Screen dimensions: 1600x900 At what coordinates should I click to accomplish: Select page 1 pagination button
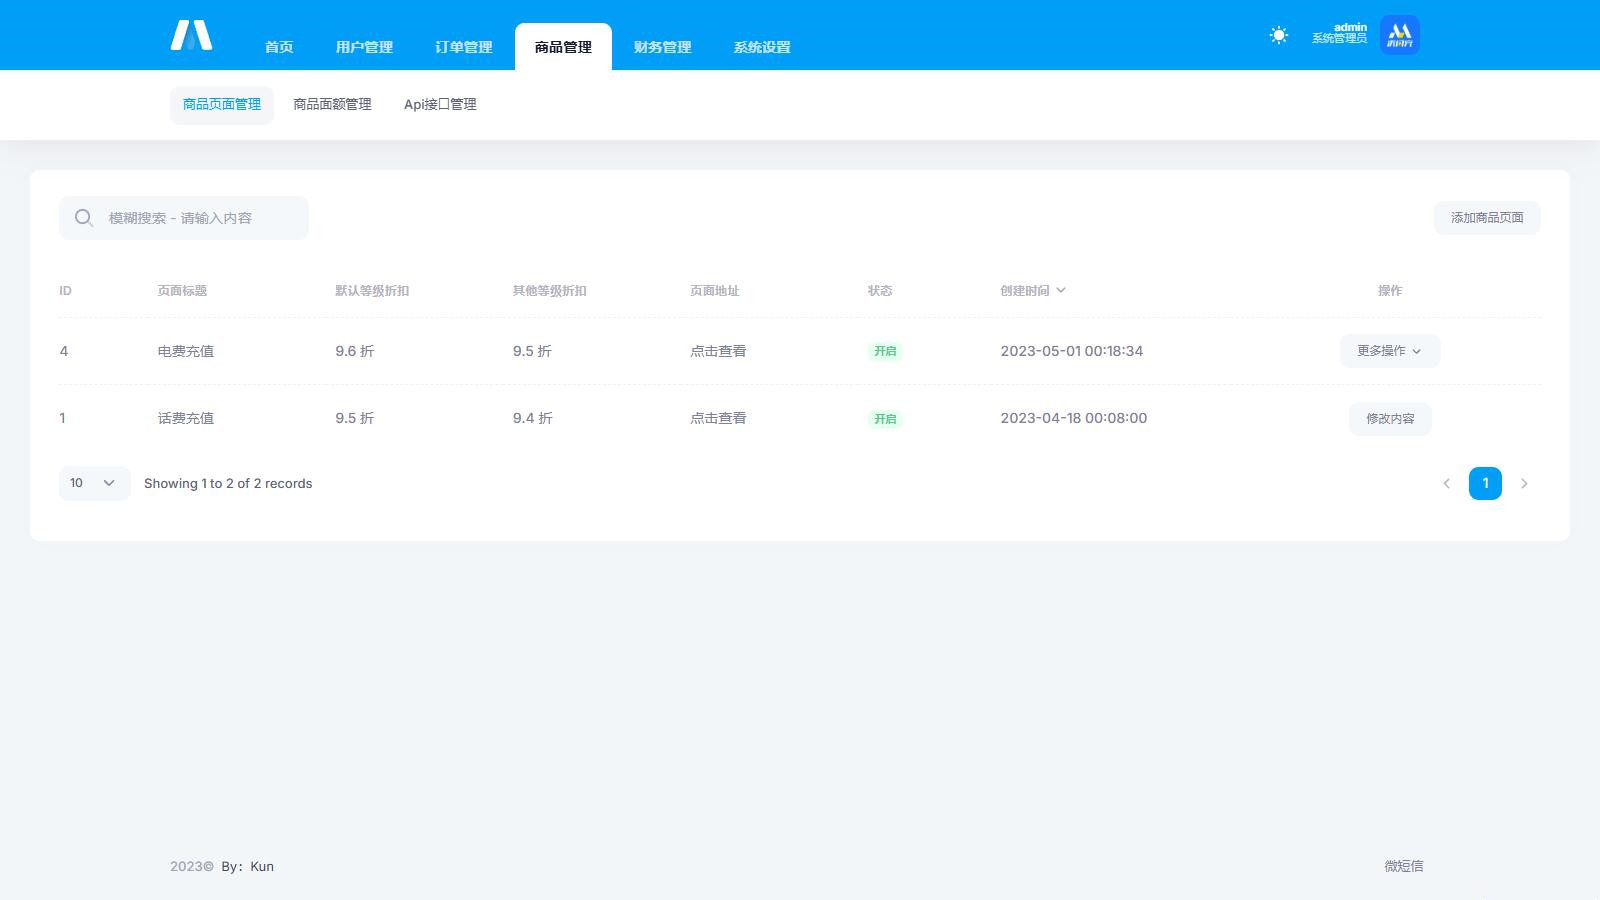click(x=1485, y=483)
